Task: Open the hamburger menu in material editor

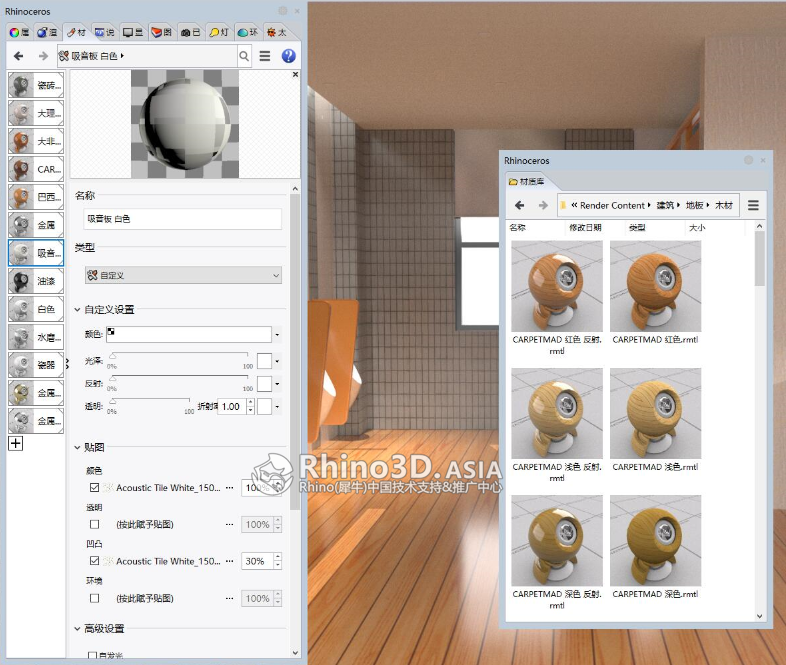Action: point(265,56)
